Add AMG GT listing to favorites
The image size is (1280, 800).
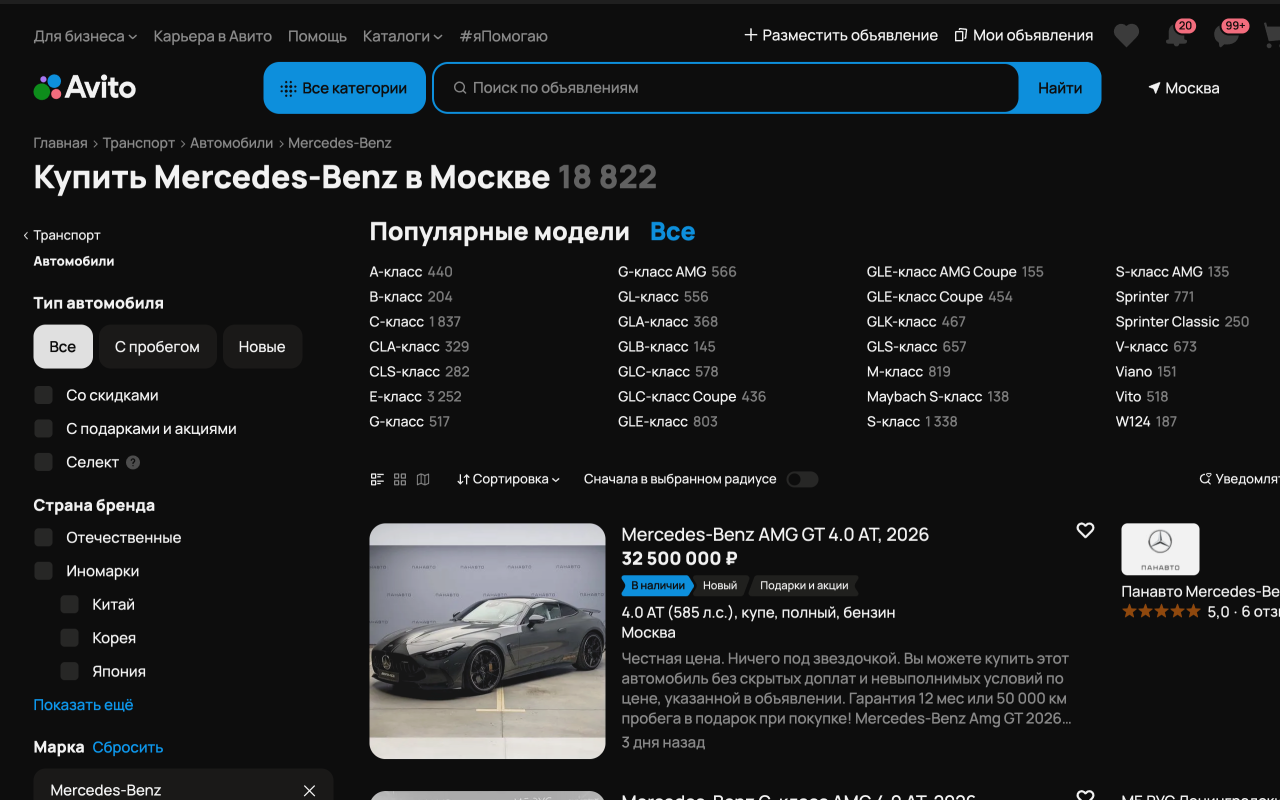(1085, 531)
